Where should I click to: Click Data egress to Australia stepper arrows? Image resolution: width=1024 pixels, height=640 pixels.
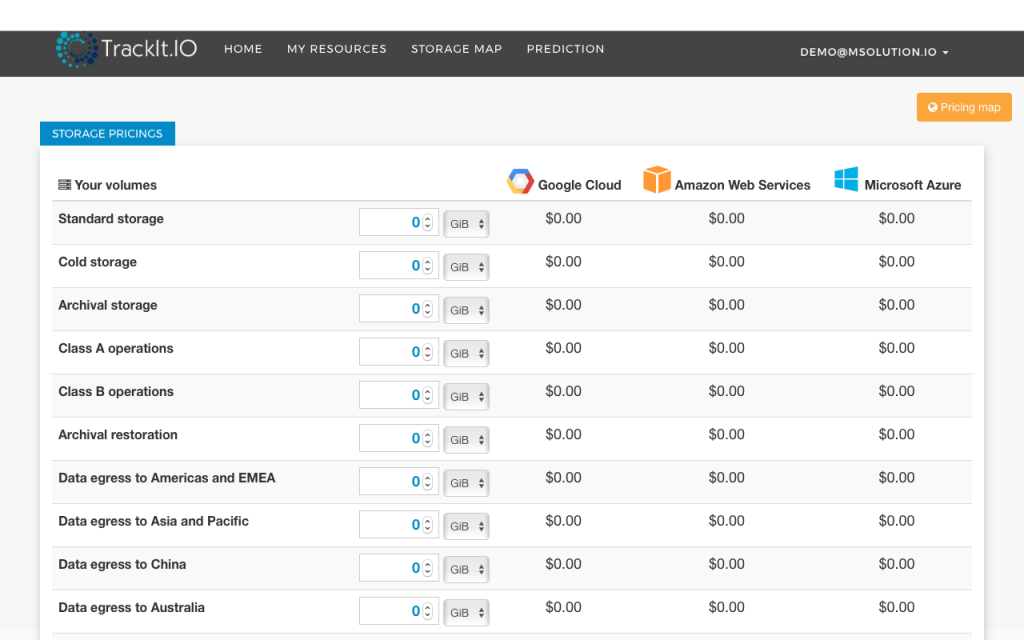(428, 611)
